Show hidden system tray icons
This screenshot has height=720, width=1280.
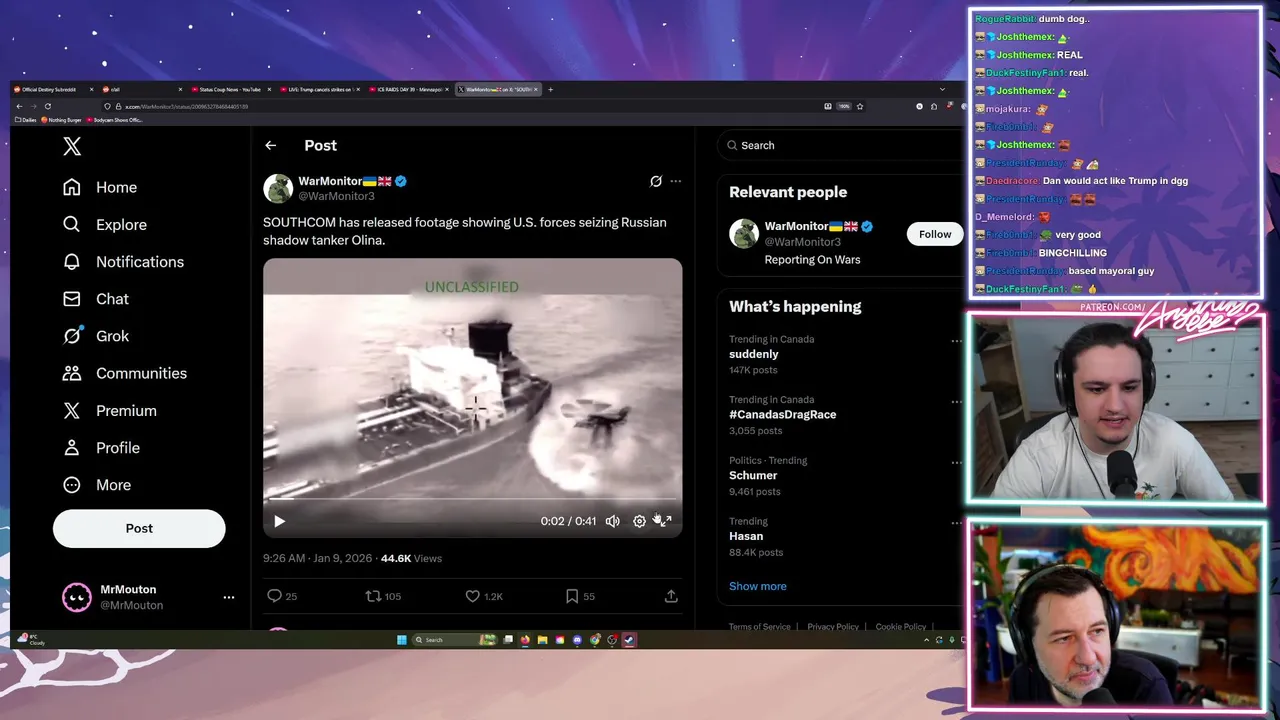point(926,640)
